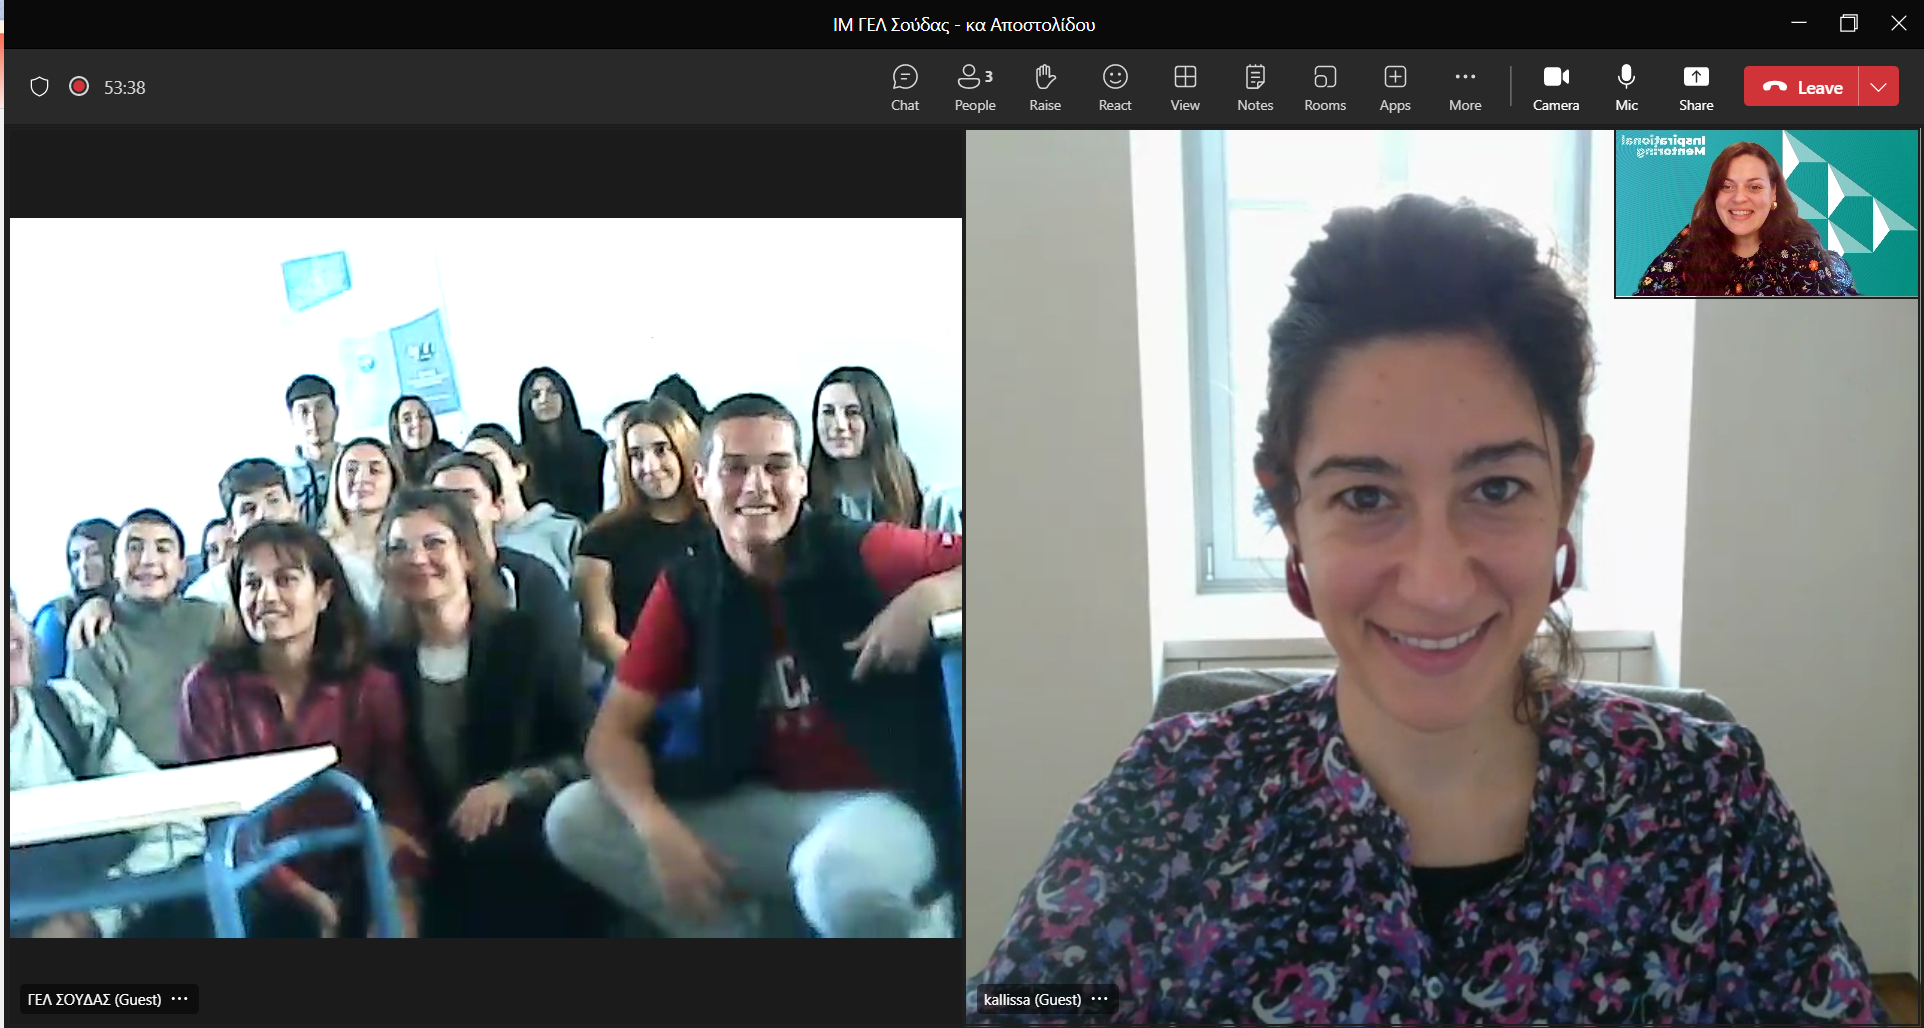
Task: Show the People participants list
Action: coord(974,87)
